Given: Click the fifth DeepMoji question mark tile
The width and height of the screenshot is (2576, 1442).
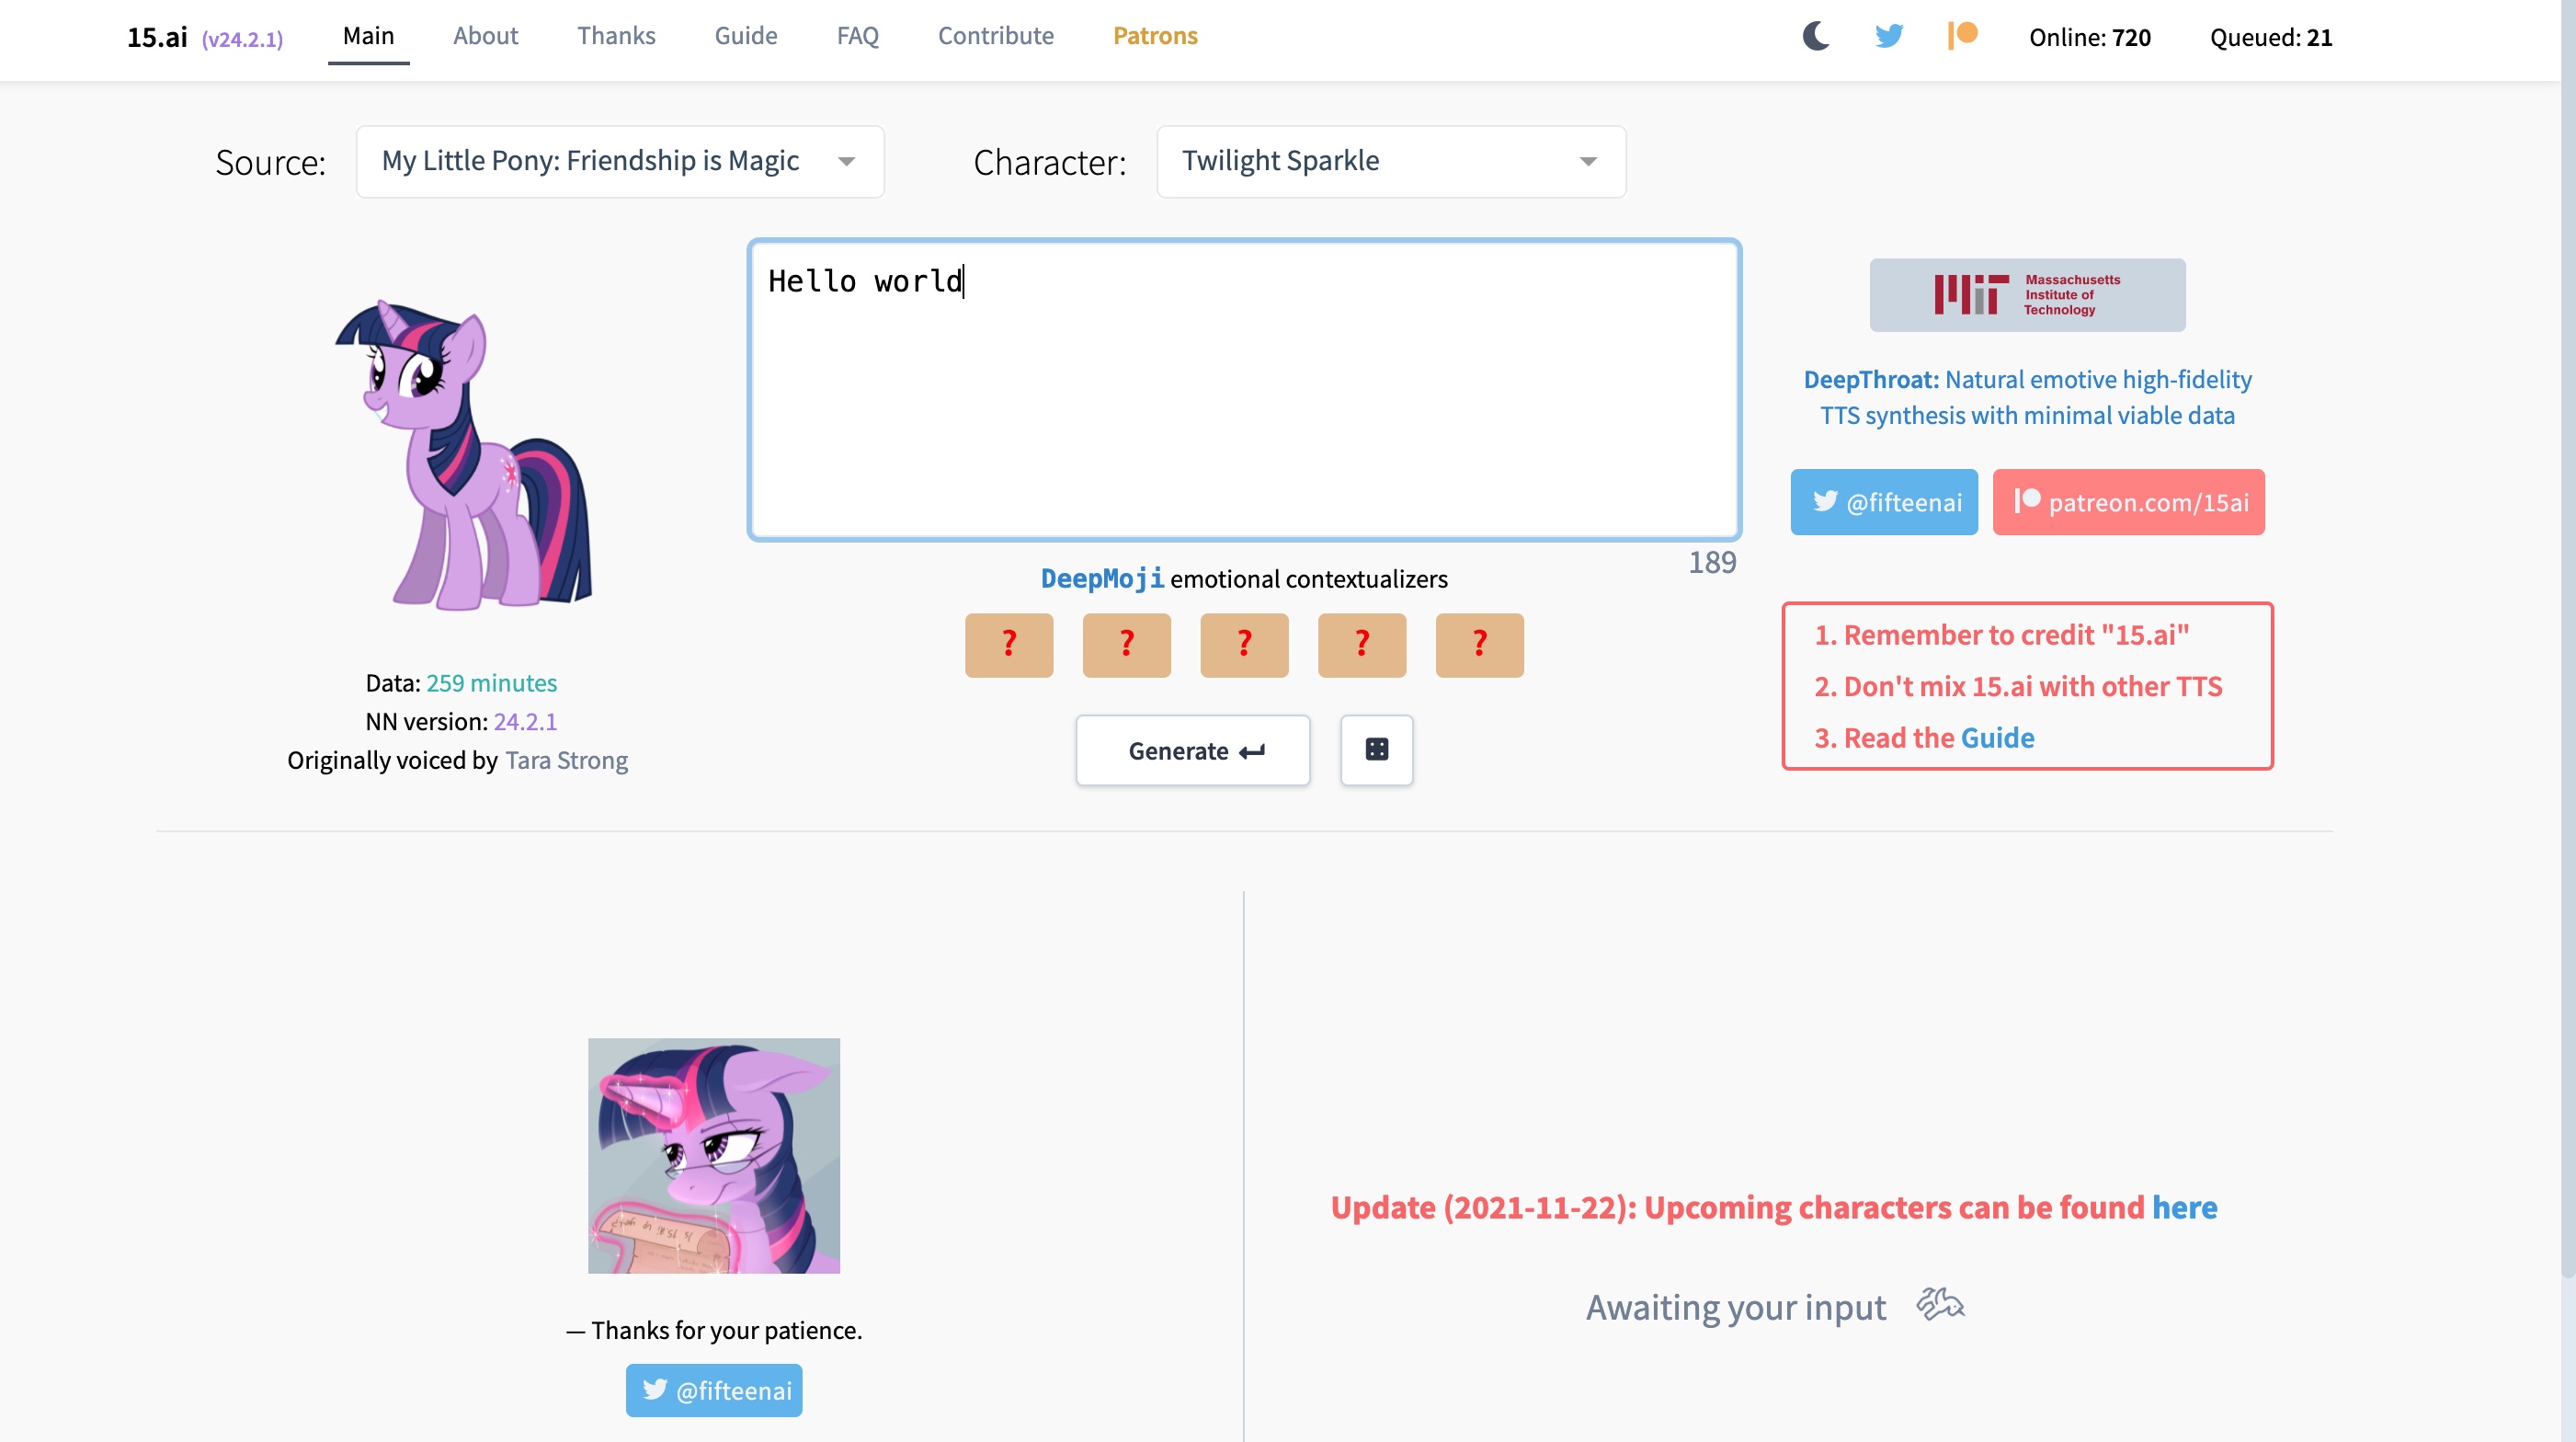Looking at the screenshot, I should [1479, 645].
